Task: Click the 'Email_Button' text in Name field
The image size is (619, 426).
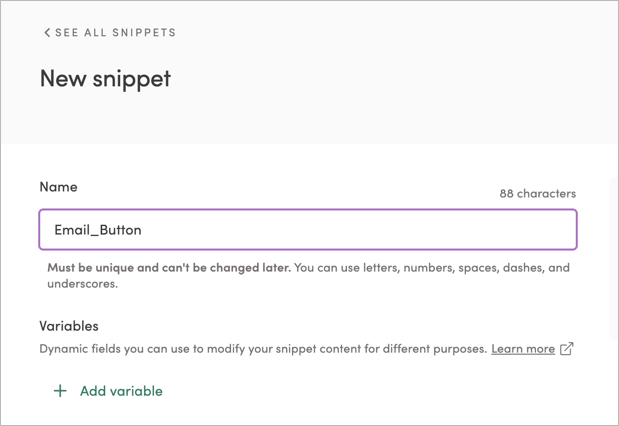Action: [98, 230]
